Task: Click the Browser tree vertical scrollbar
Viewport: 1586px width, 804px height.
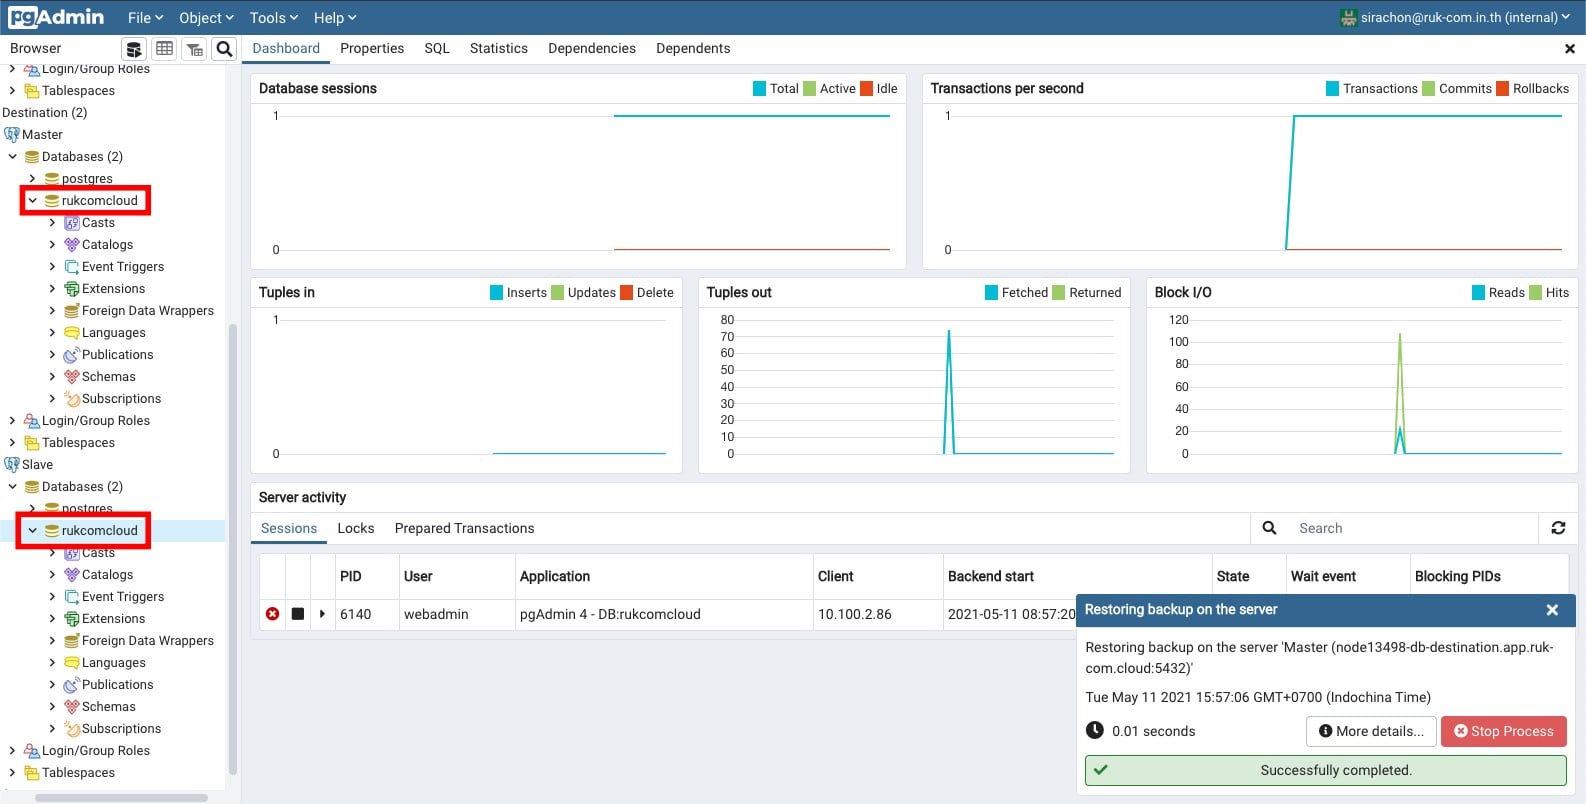Action: 233,550
